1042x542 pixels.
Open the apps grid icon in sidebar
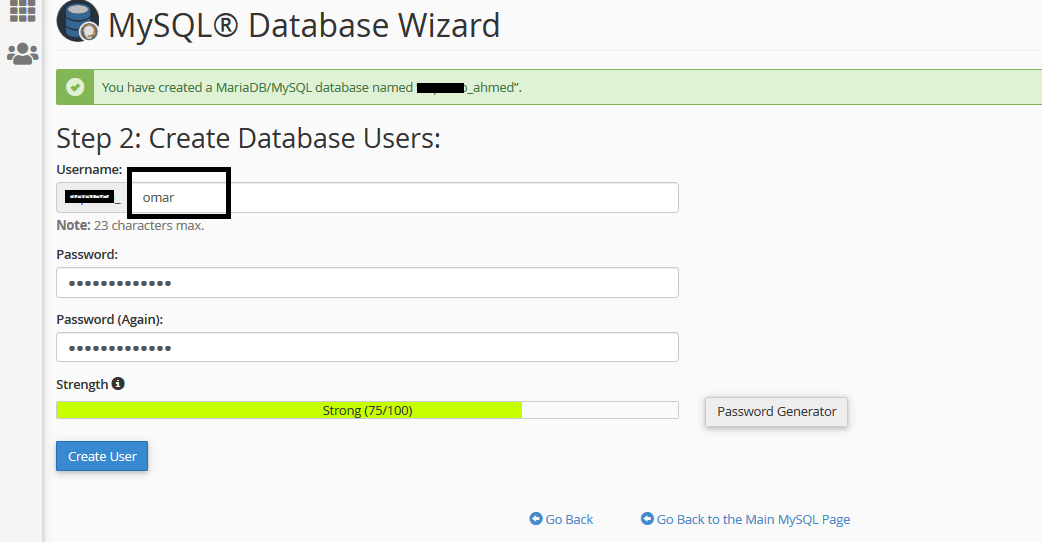pos(23,11)
